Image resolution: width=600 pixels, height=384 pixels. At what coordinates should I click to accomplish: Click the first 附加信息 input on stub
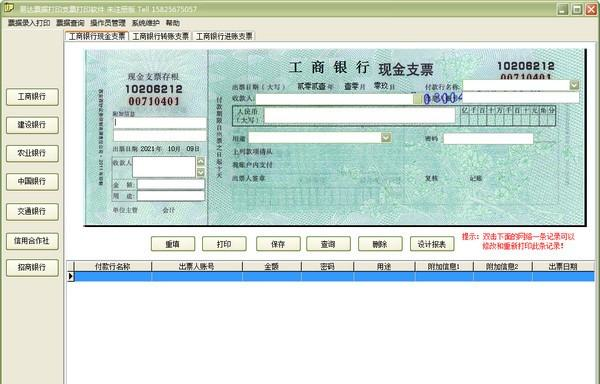point(160,123)
